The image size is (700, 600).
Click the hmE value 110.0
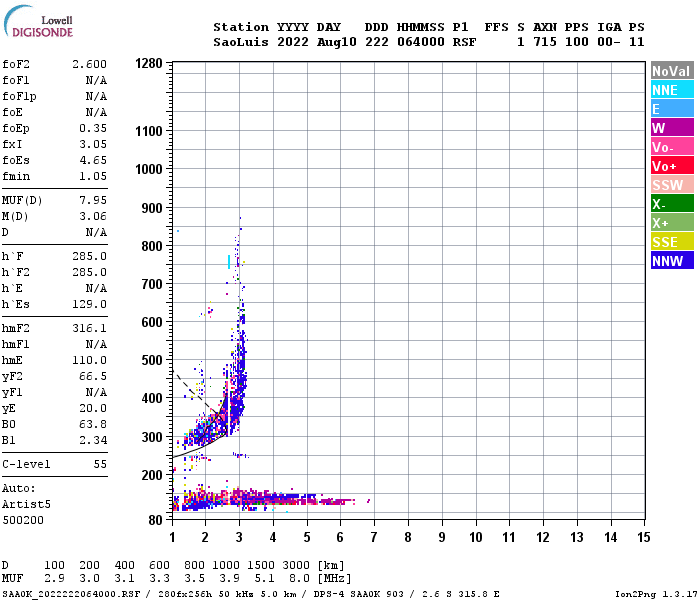click(89, 360)
